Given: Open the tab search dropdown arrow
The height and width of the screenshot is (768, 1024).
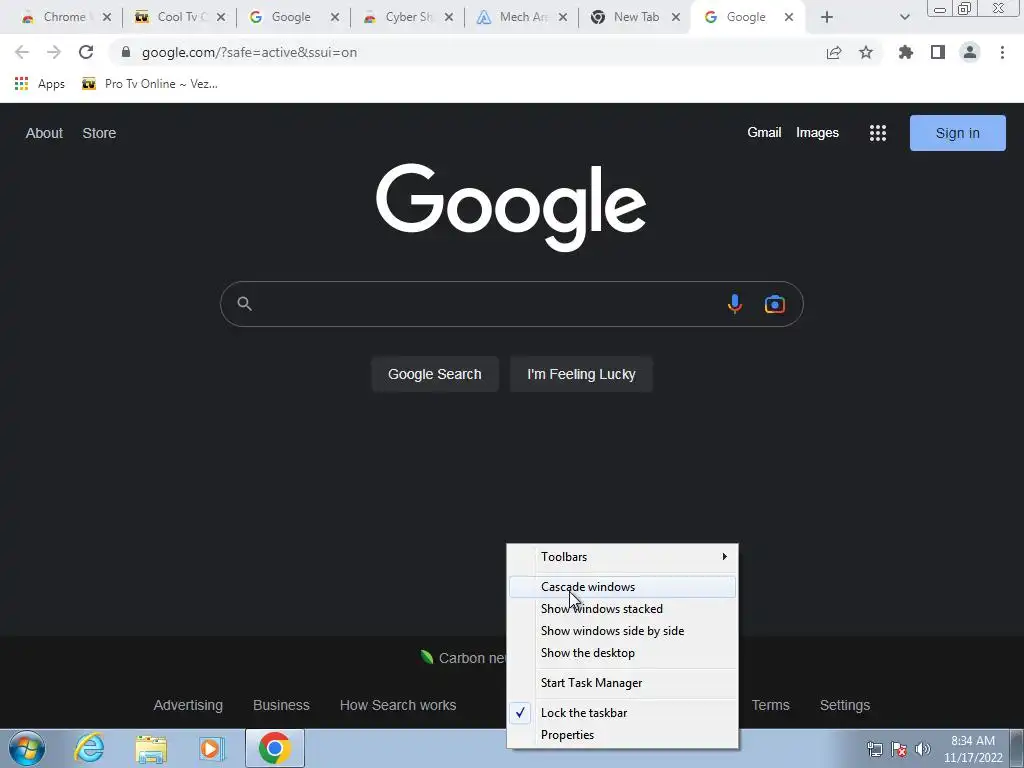Looking at the screenshot, I should [x=904, y=17].
